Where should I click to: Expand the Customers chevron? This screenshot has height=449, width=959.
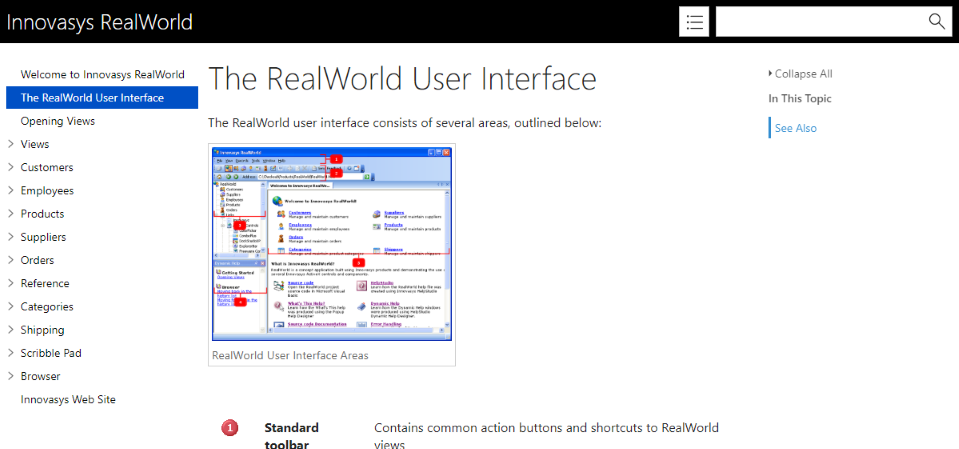[11, 168]
